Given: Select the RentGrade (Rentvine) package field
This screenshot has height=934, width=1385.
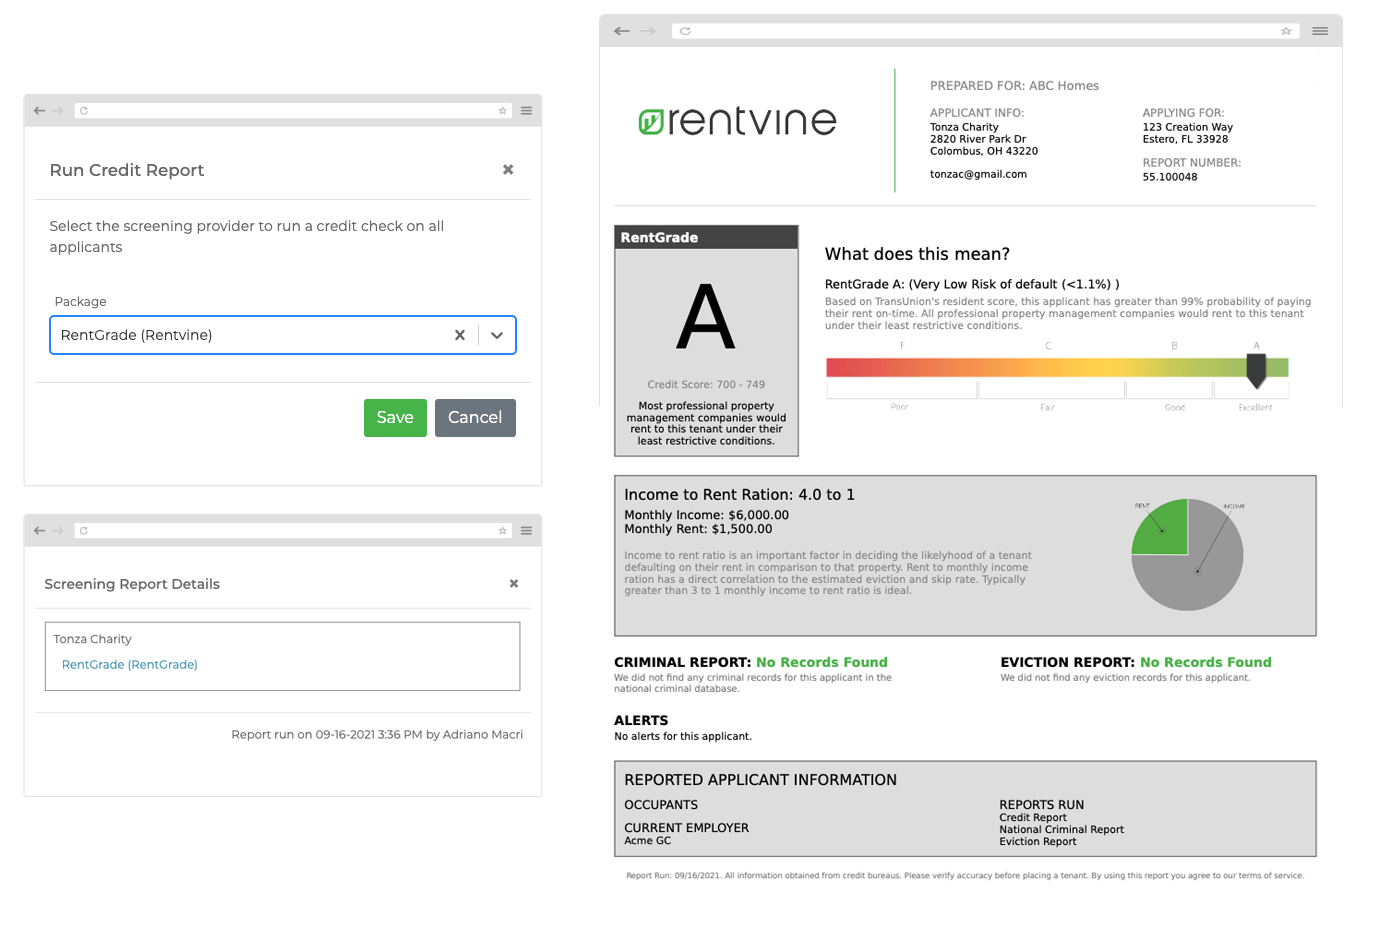Looking at the screenshot, I should coord(250,335).
